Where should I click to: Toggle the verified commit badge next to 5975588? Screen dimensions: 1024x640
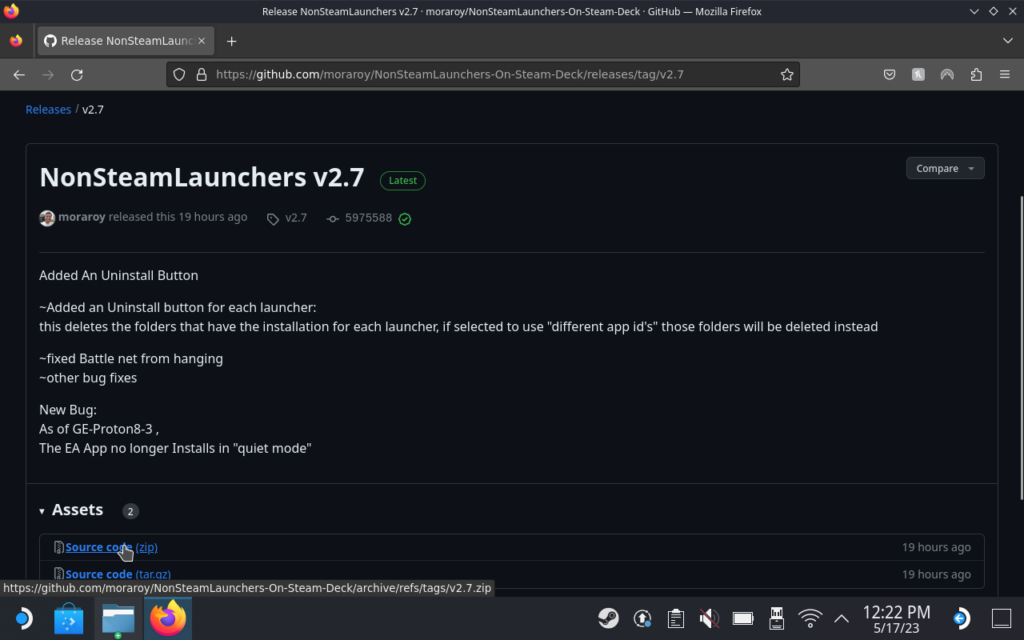404,218
